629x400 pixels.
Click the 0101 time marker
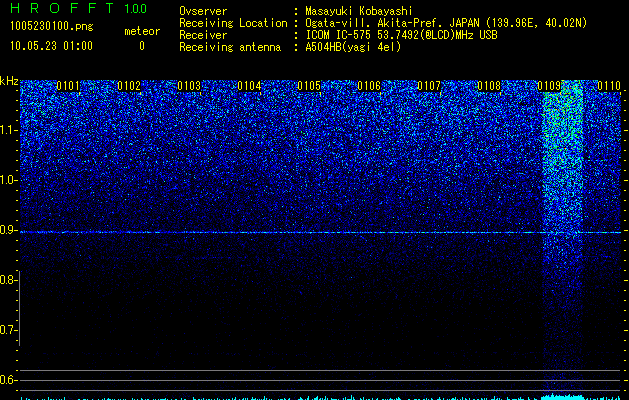coord(68,86)
